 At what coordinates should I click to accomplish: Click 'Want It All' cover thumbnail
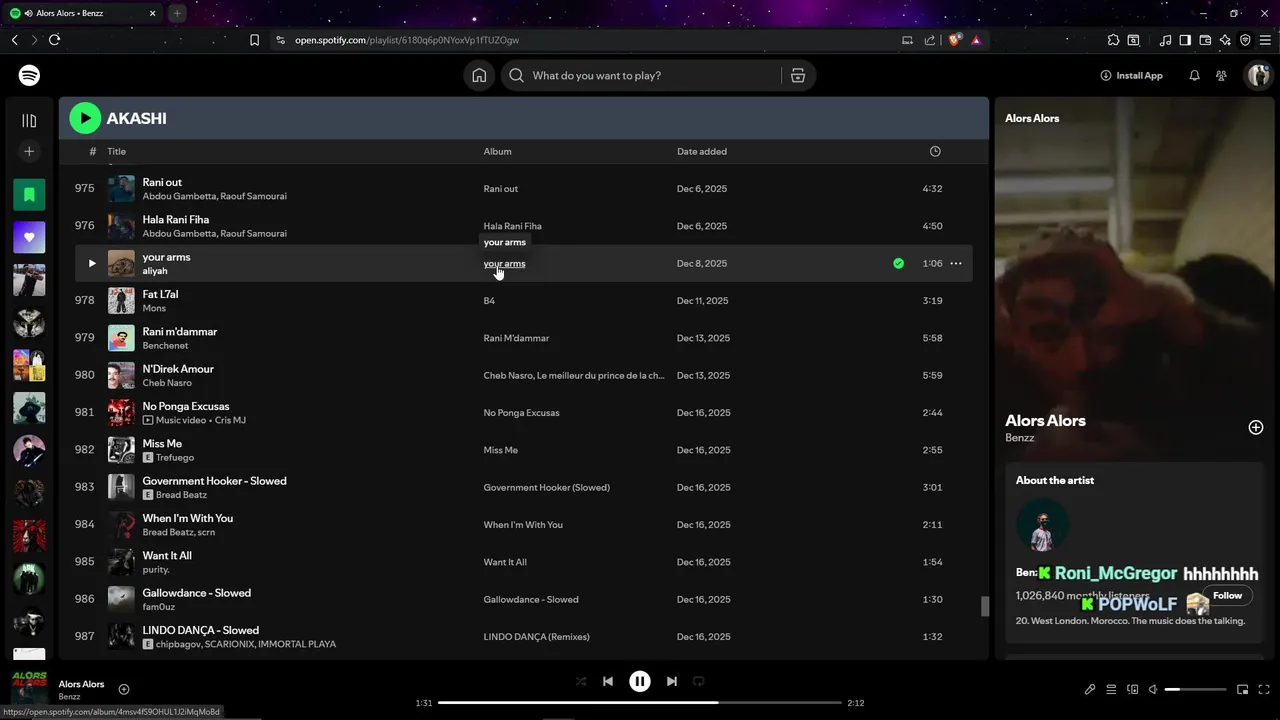pos(121,562)
